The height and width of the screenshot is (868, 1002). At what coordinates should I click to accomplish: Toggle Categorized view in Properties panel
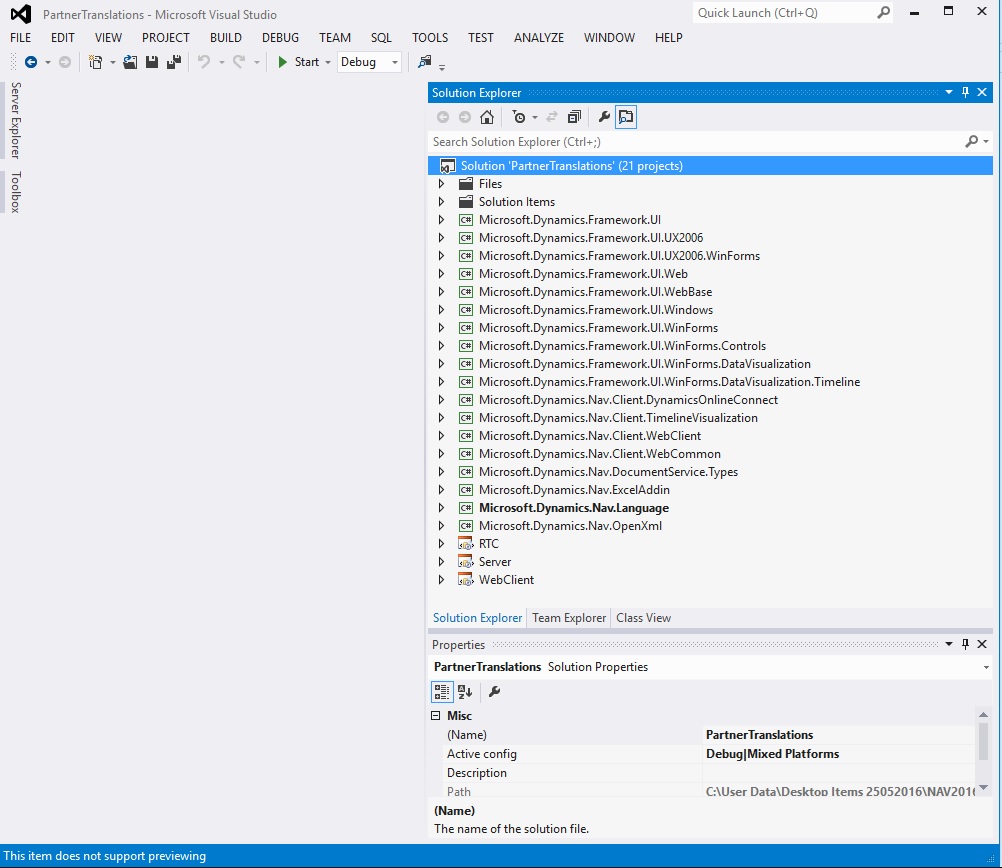441,692
